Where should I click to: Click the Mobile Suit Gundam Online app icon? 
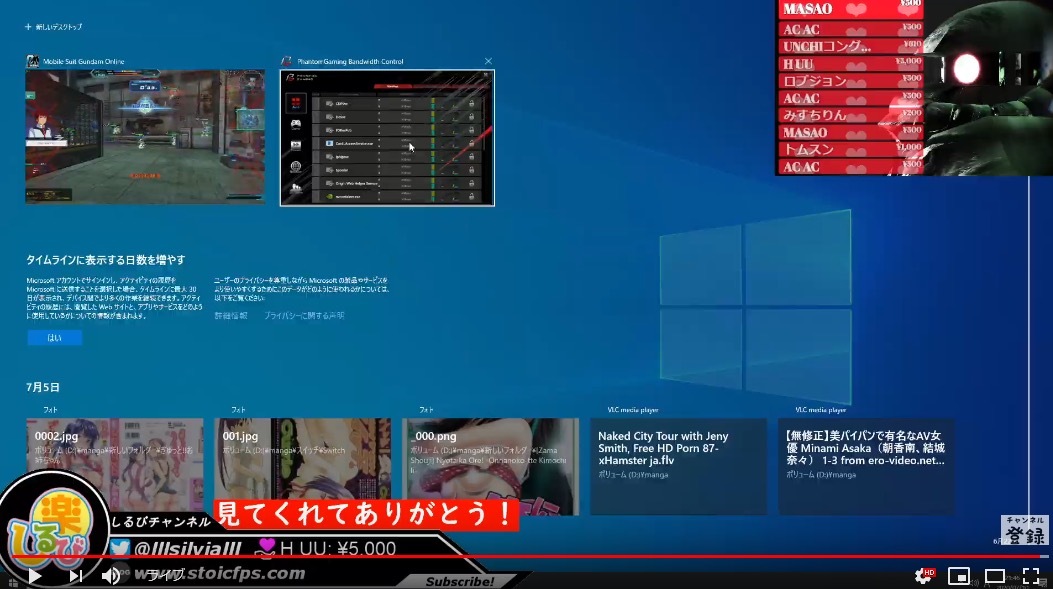[32, 61]
